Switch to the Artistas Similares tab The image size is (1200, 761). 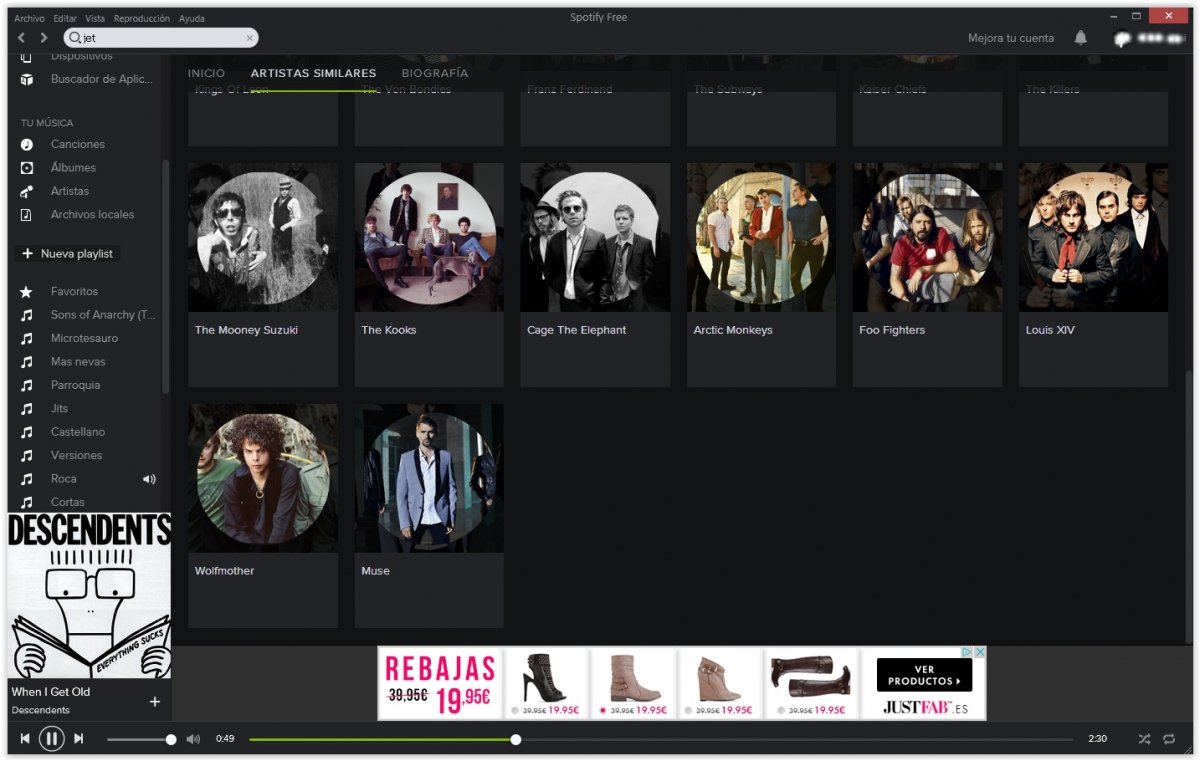pos(313,73)
